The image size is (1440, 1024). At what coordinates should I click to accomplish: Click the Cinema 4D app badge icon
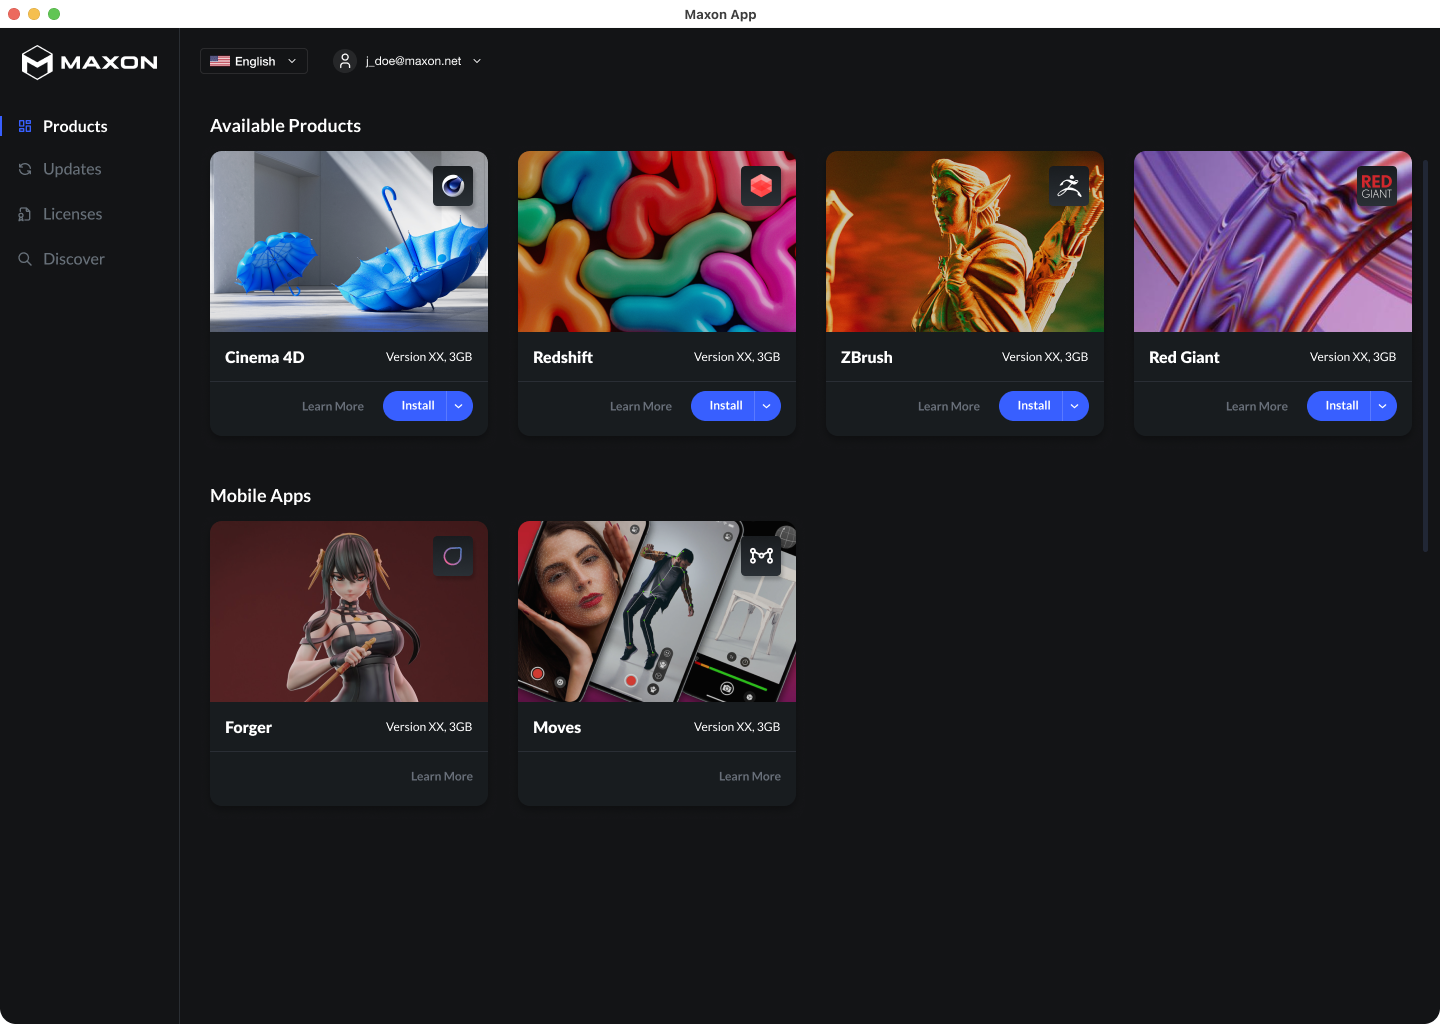tap(453, 186)
